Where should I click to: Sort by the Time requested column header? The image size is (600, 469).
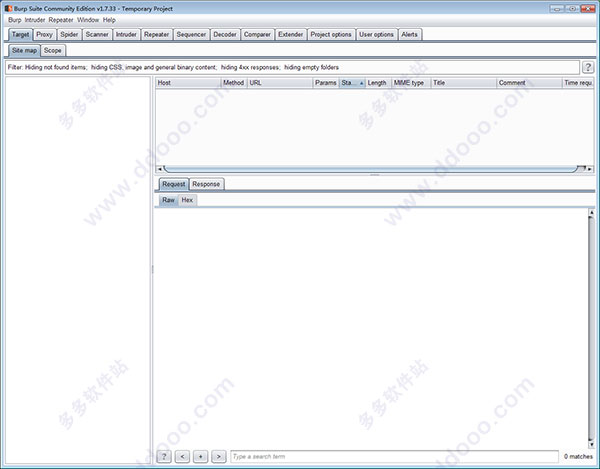[x=578, y=83]
